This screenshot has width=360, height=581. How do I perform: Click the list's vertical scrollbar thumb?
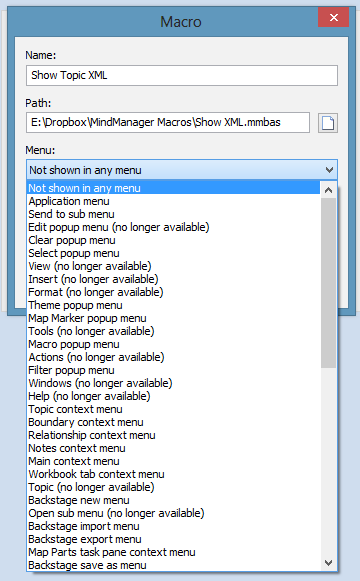pos(329,283)
